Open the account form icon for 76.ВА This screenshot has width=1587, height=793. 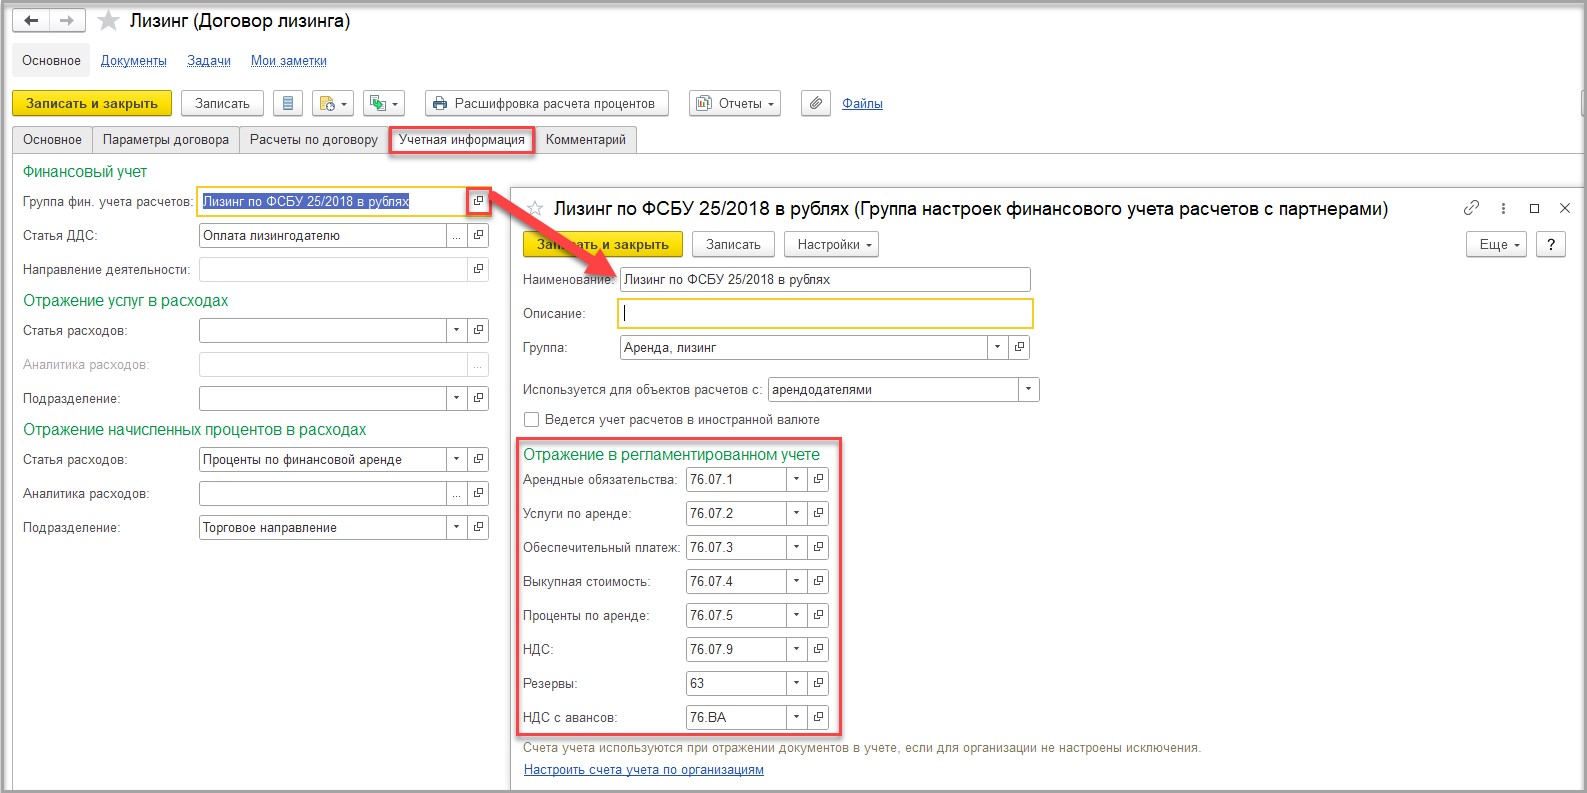point(818,717)
